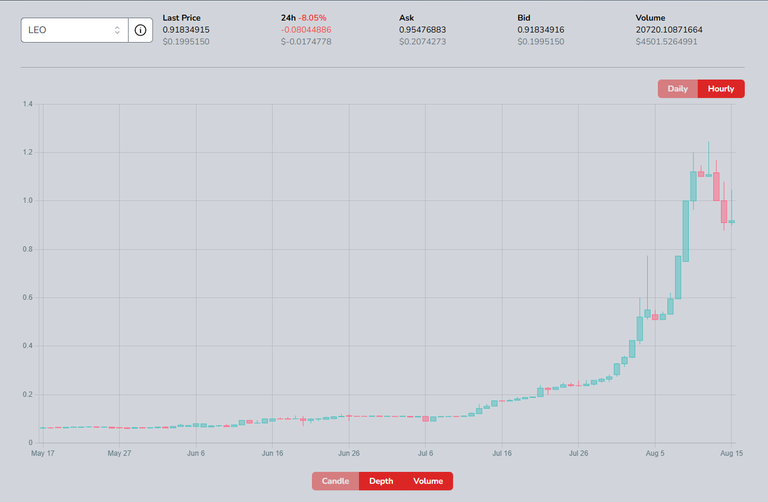Switch chart to Daily view

point(678,89)
